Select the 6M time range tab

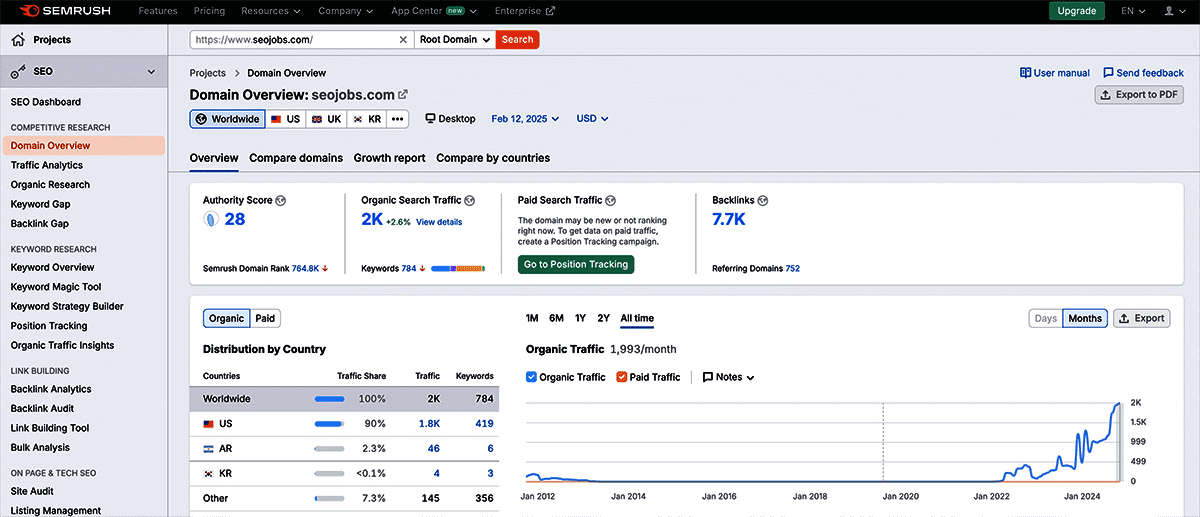pyautogui.click(x=556, y=318)
